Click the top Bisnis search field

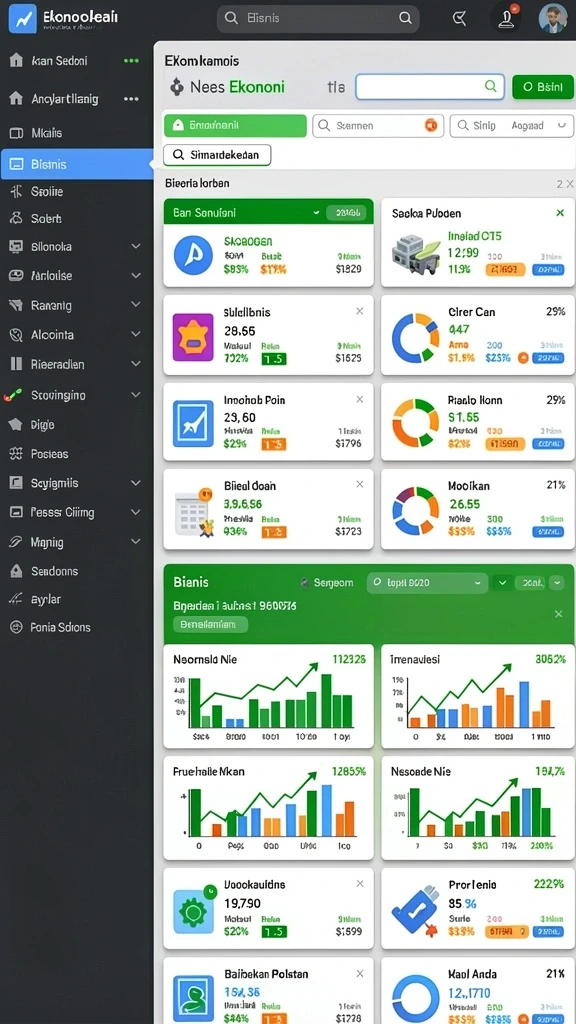point(318,18)
